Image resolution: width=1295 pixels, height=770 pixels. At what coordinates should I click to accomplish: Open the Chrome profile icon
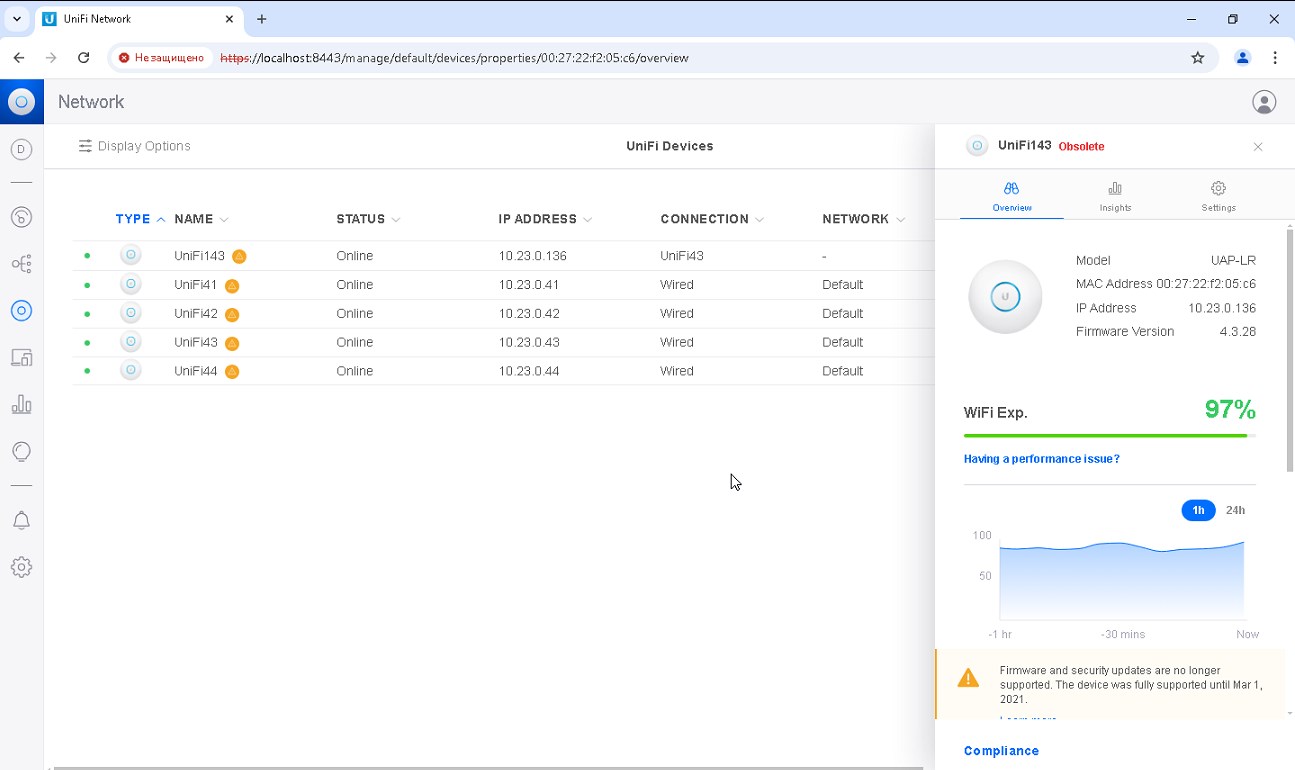coord(1243,58)
